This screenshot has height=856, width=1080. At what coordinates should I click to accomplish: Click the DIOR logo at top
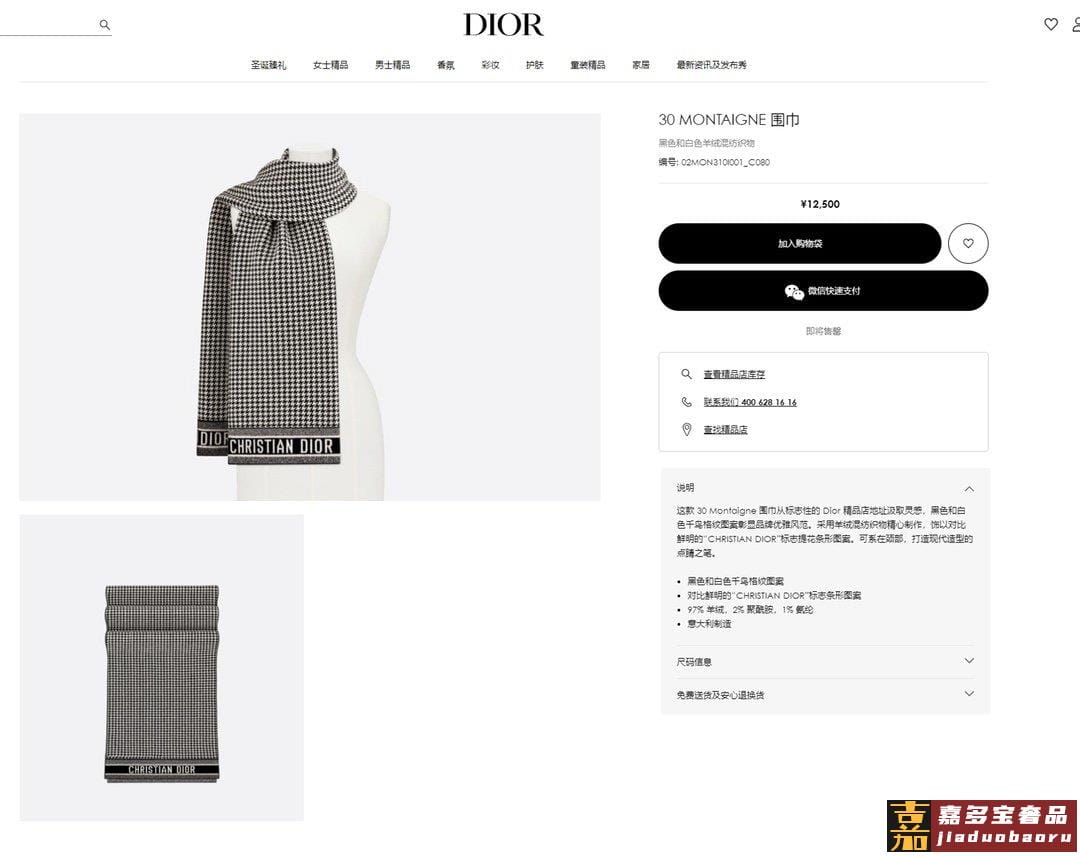pyautogui.click(x=503, y=25)
